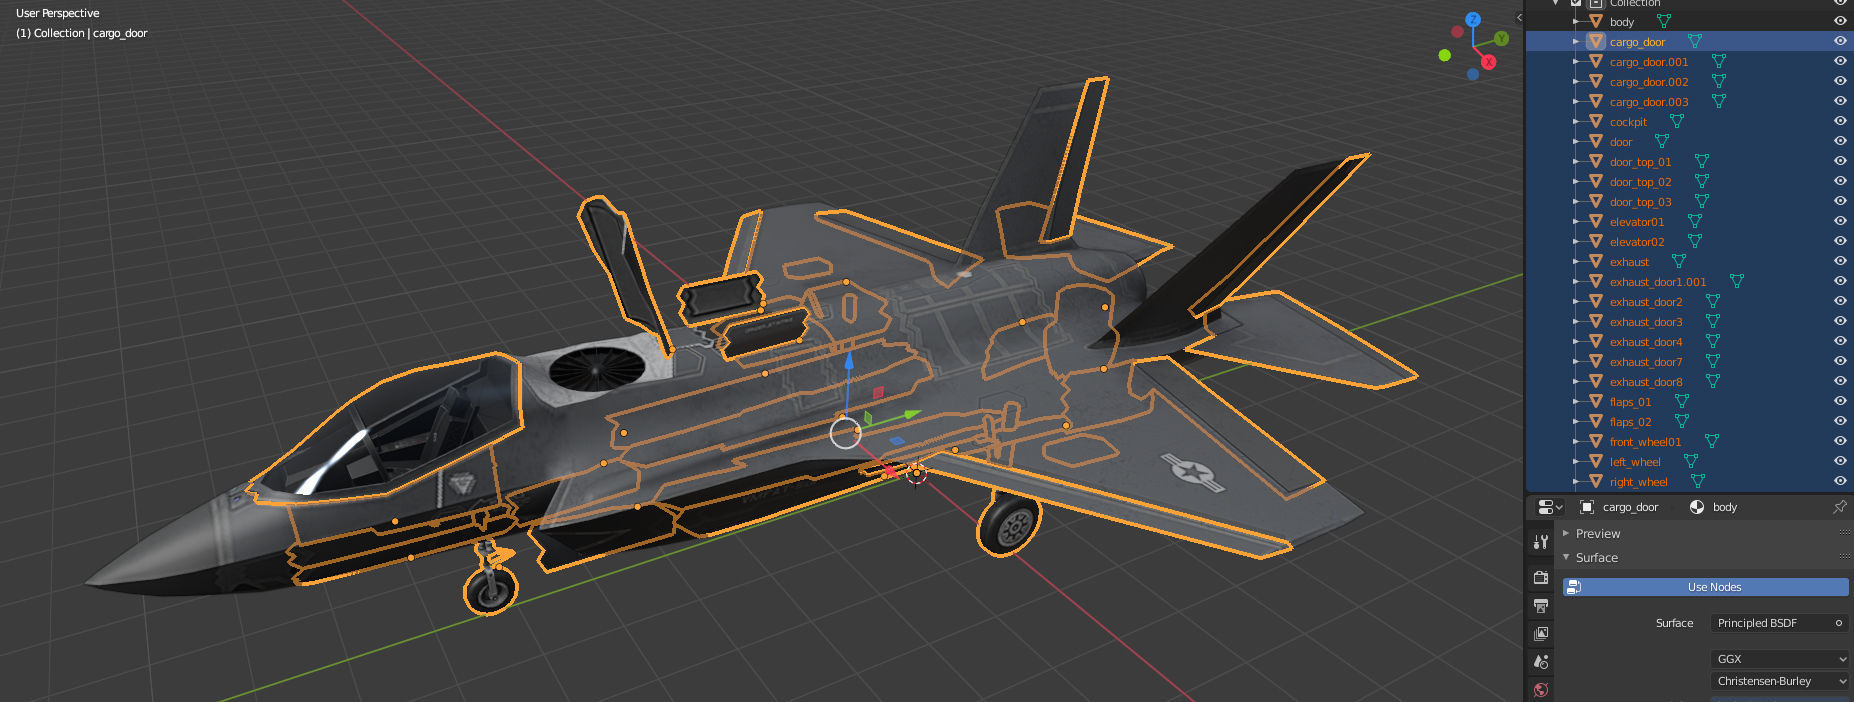Open the Christensen-Burley subsurface method dropdown
The image size is (1854, 702).
(x=1780, y=681)
